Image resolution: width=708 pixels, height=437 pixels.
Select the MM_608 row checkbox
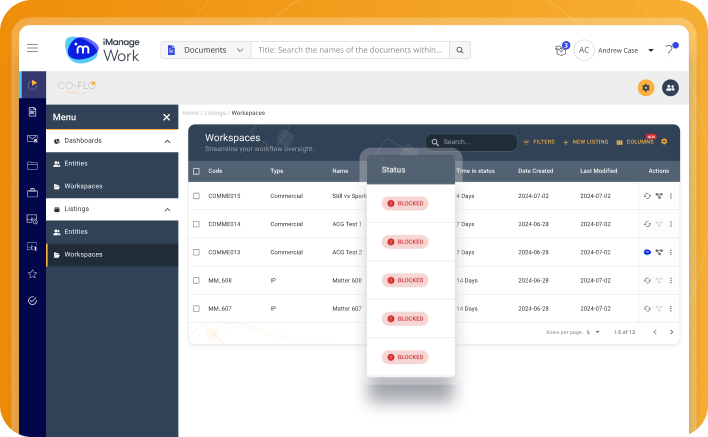[x=196, y=281]
